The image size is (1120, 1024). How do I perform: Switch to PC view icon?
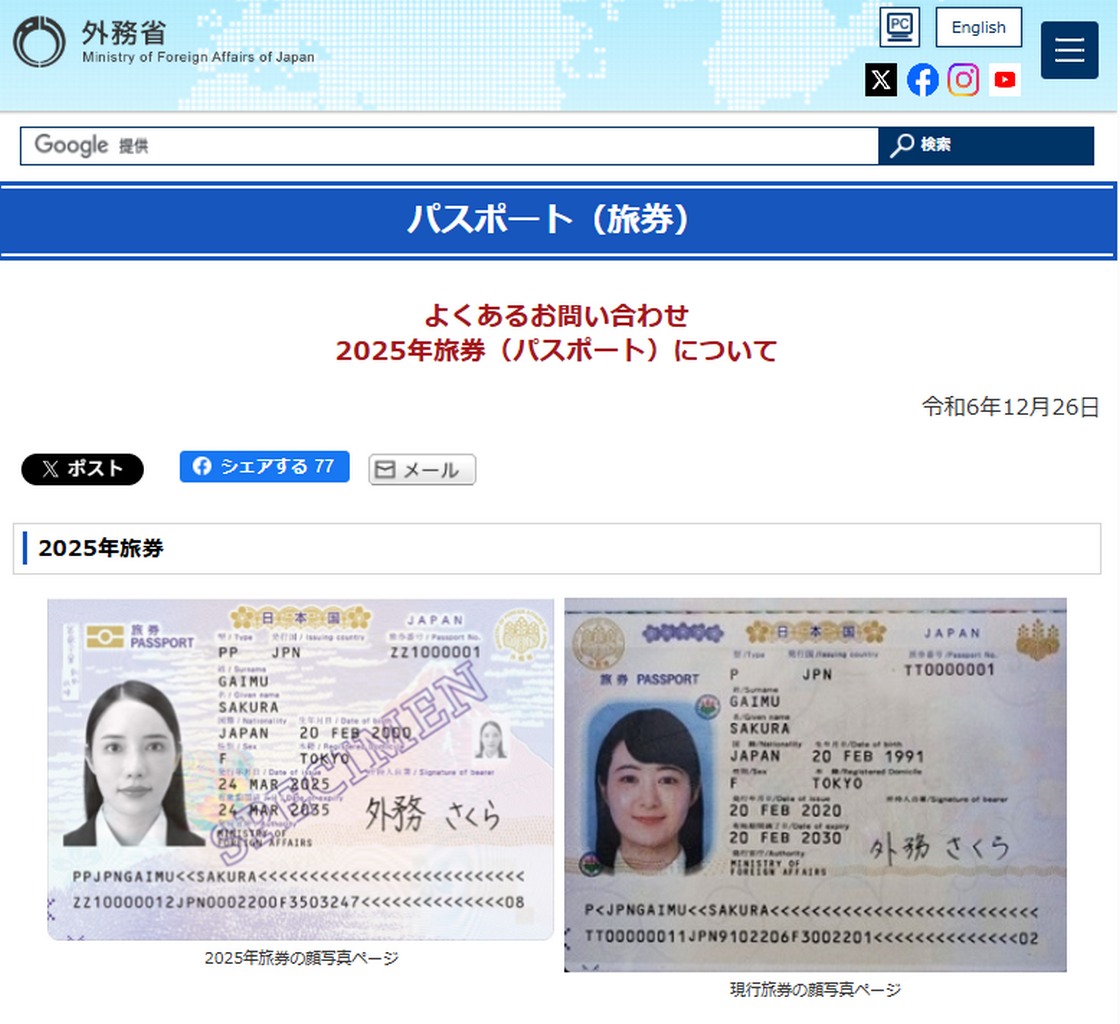point(899,27)
